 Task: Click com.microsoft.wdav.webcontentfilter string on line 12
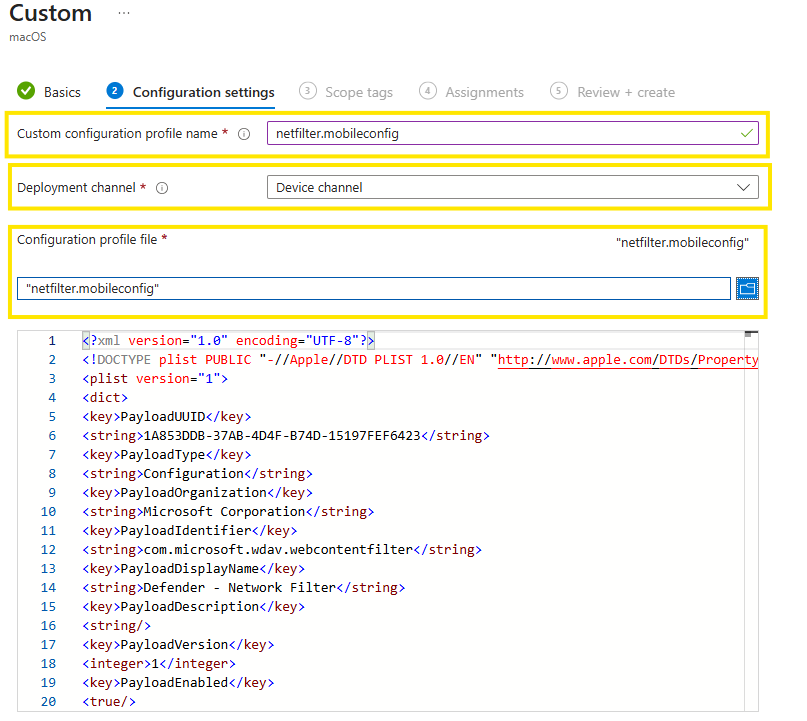tap(282, 550)
